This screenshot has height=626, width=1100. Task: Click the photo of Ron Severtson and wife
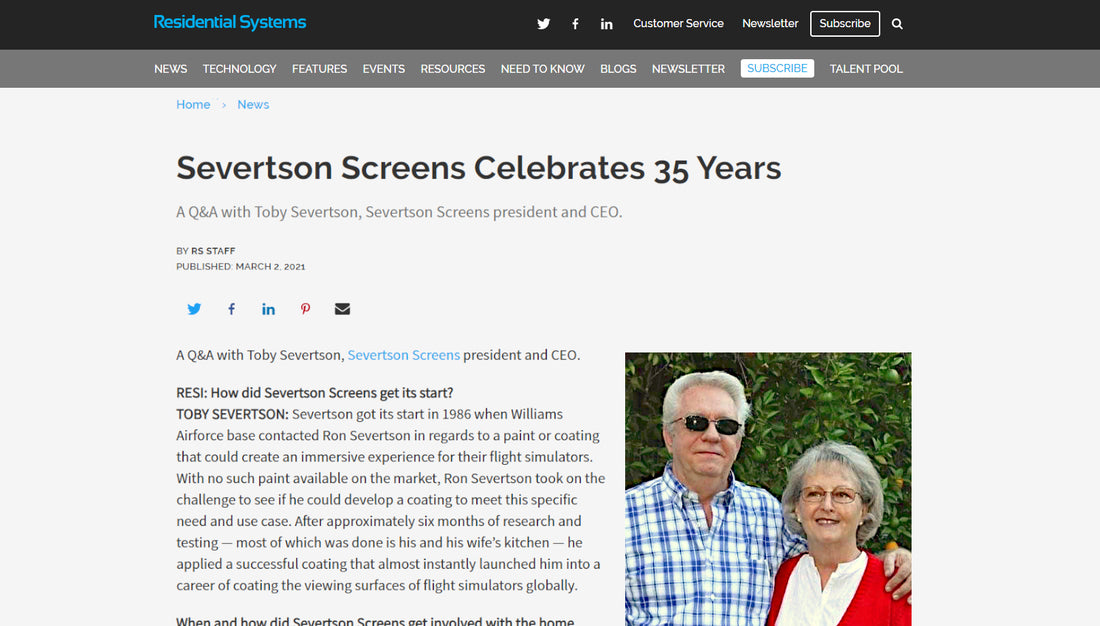pyautogui.click(x=768, y=490)
